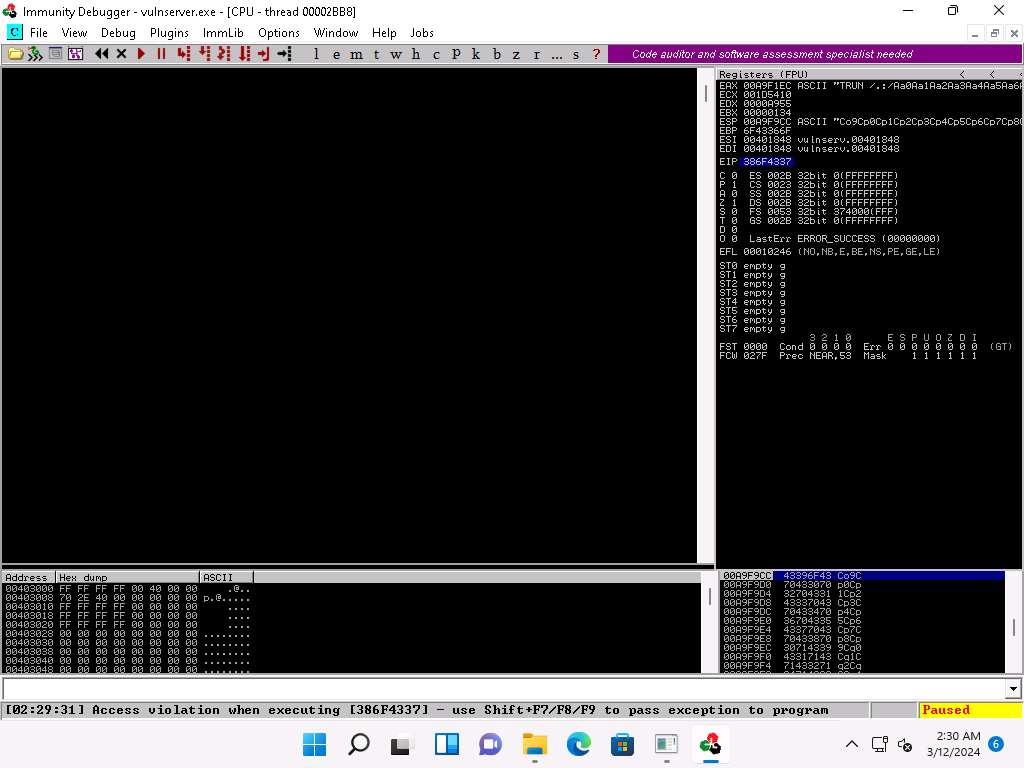Click the Pause execution icon
Screen dimensions: 1024x768
tap(161, 54)
